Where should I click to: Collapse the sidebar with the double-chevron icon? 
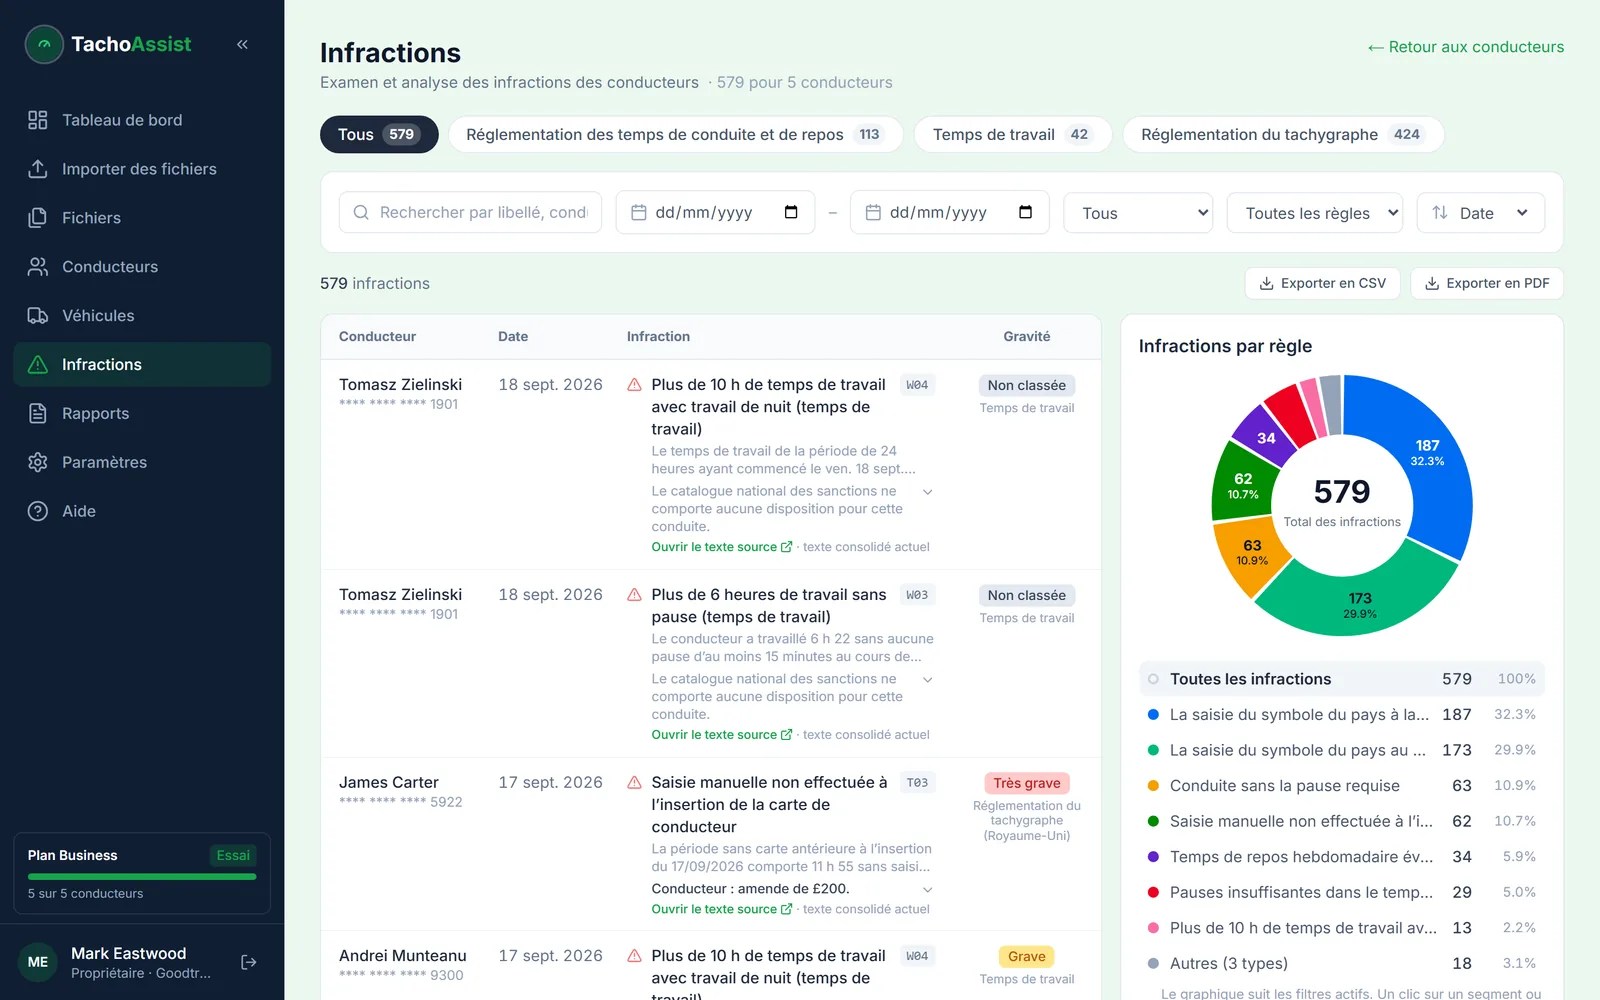coord(242,44)
